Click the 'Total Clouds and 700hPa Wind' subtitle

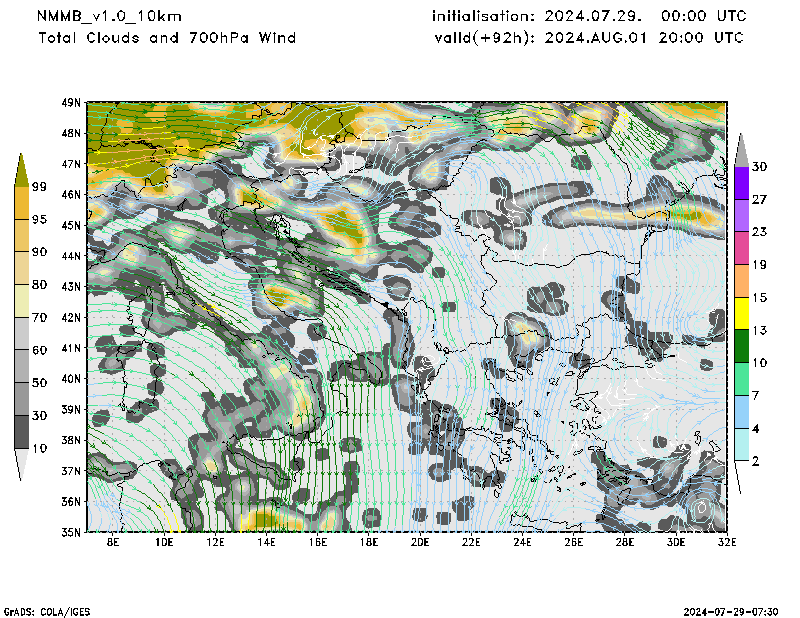(167, 38)
